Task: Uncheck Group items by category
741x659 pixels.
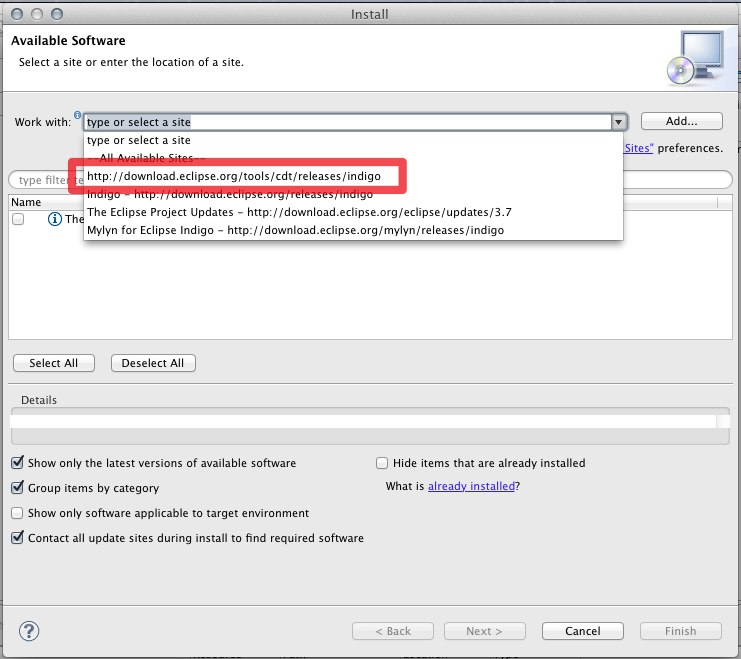Action: click(x=17, y=487)
